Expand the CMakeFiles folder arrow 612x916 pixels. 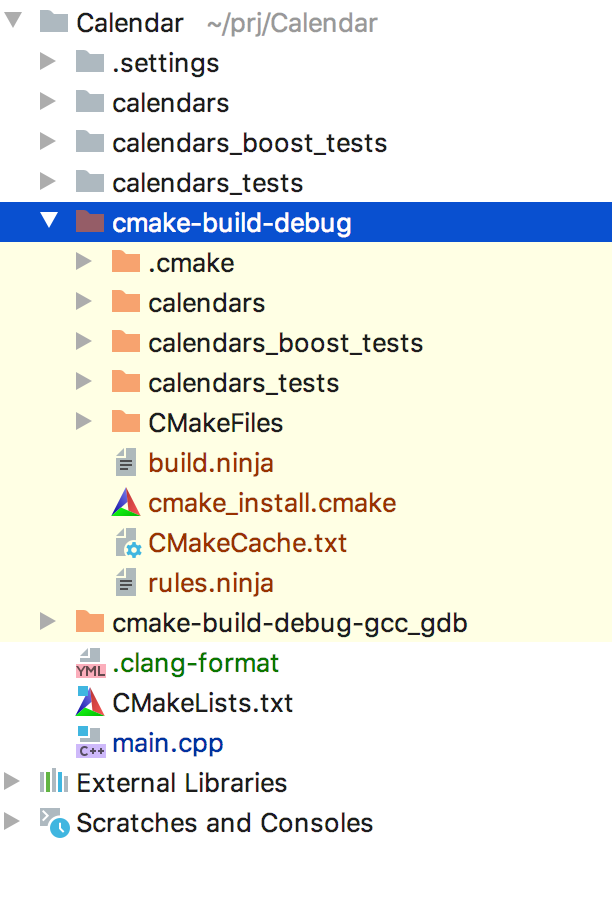[x=84, y=421]
